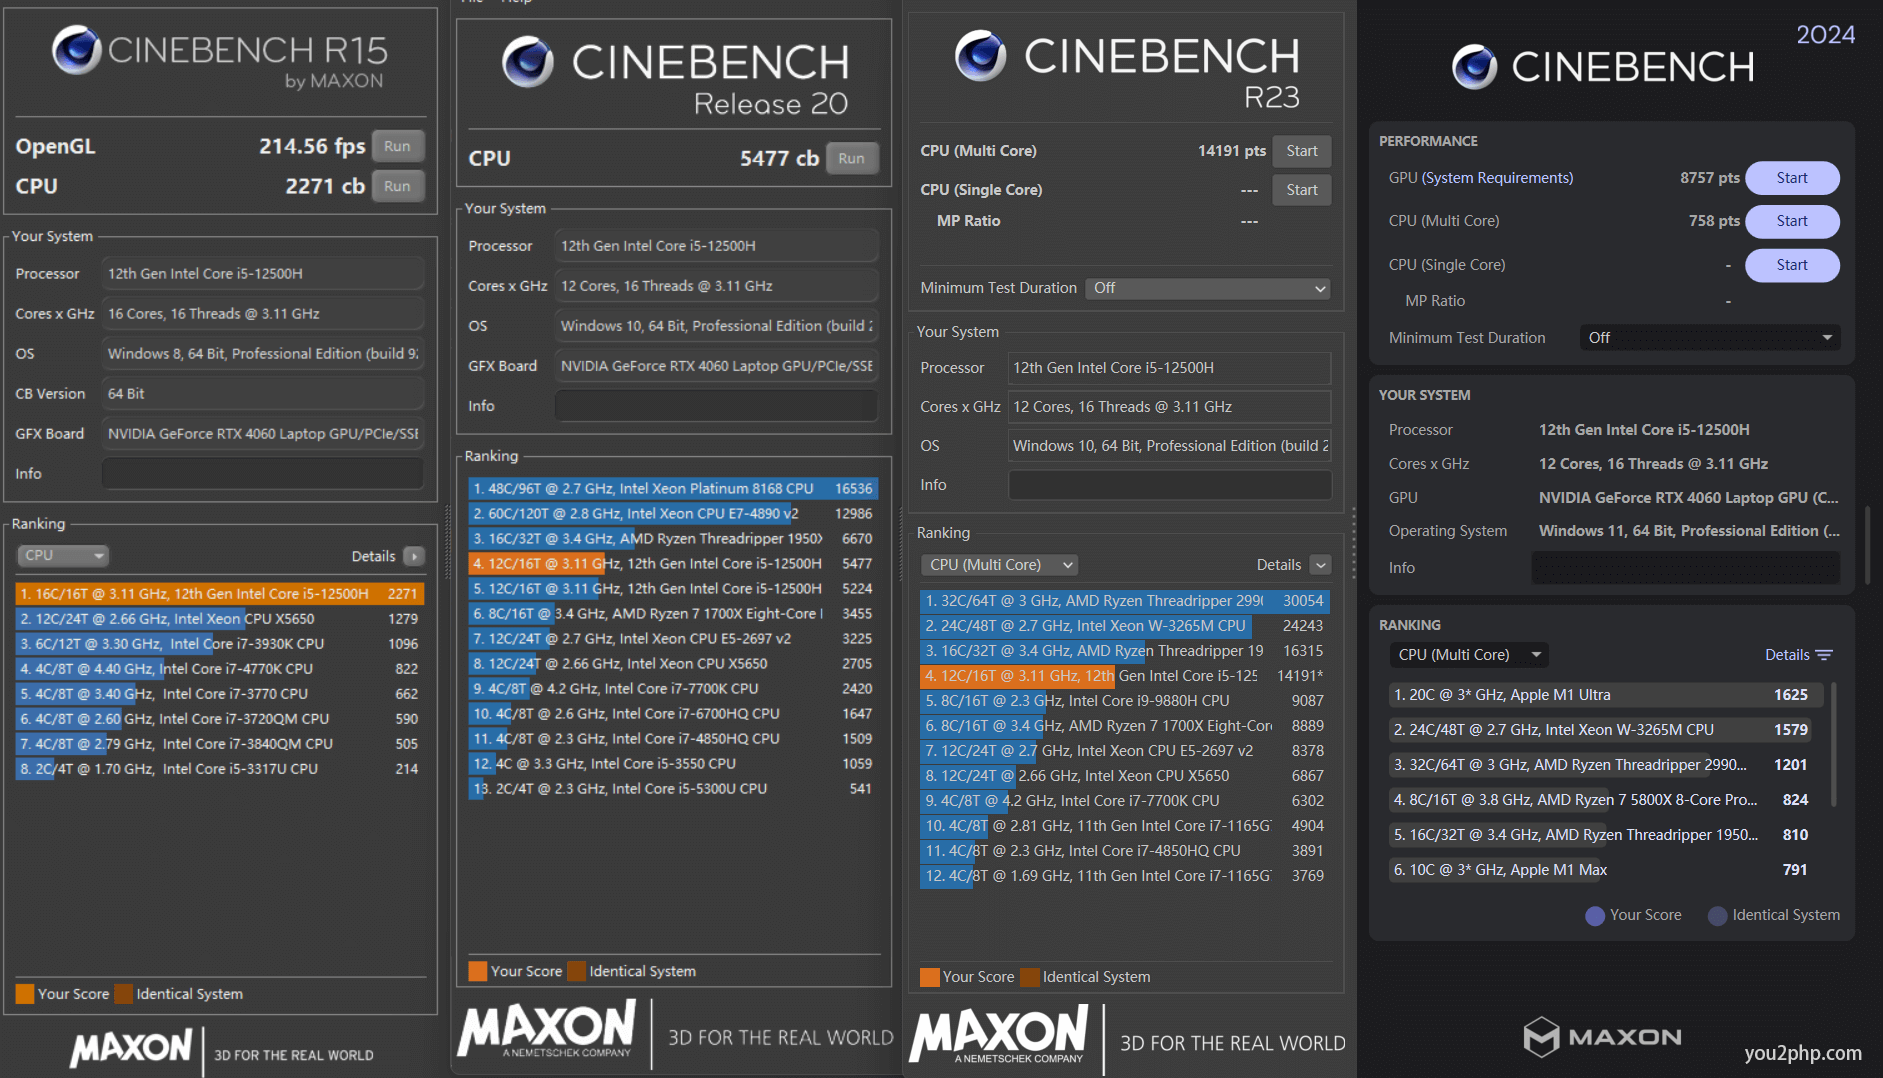Click the R15 Processor field value

click(263, 274)
